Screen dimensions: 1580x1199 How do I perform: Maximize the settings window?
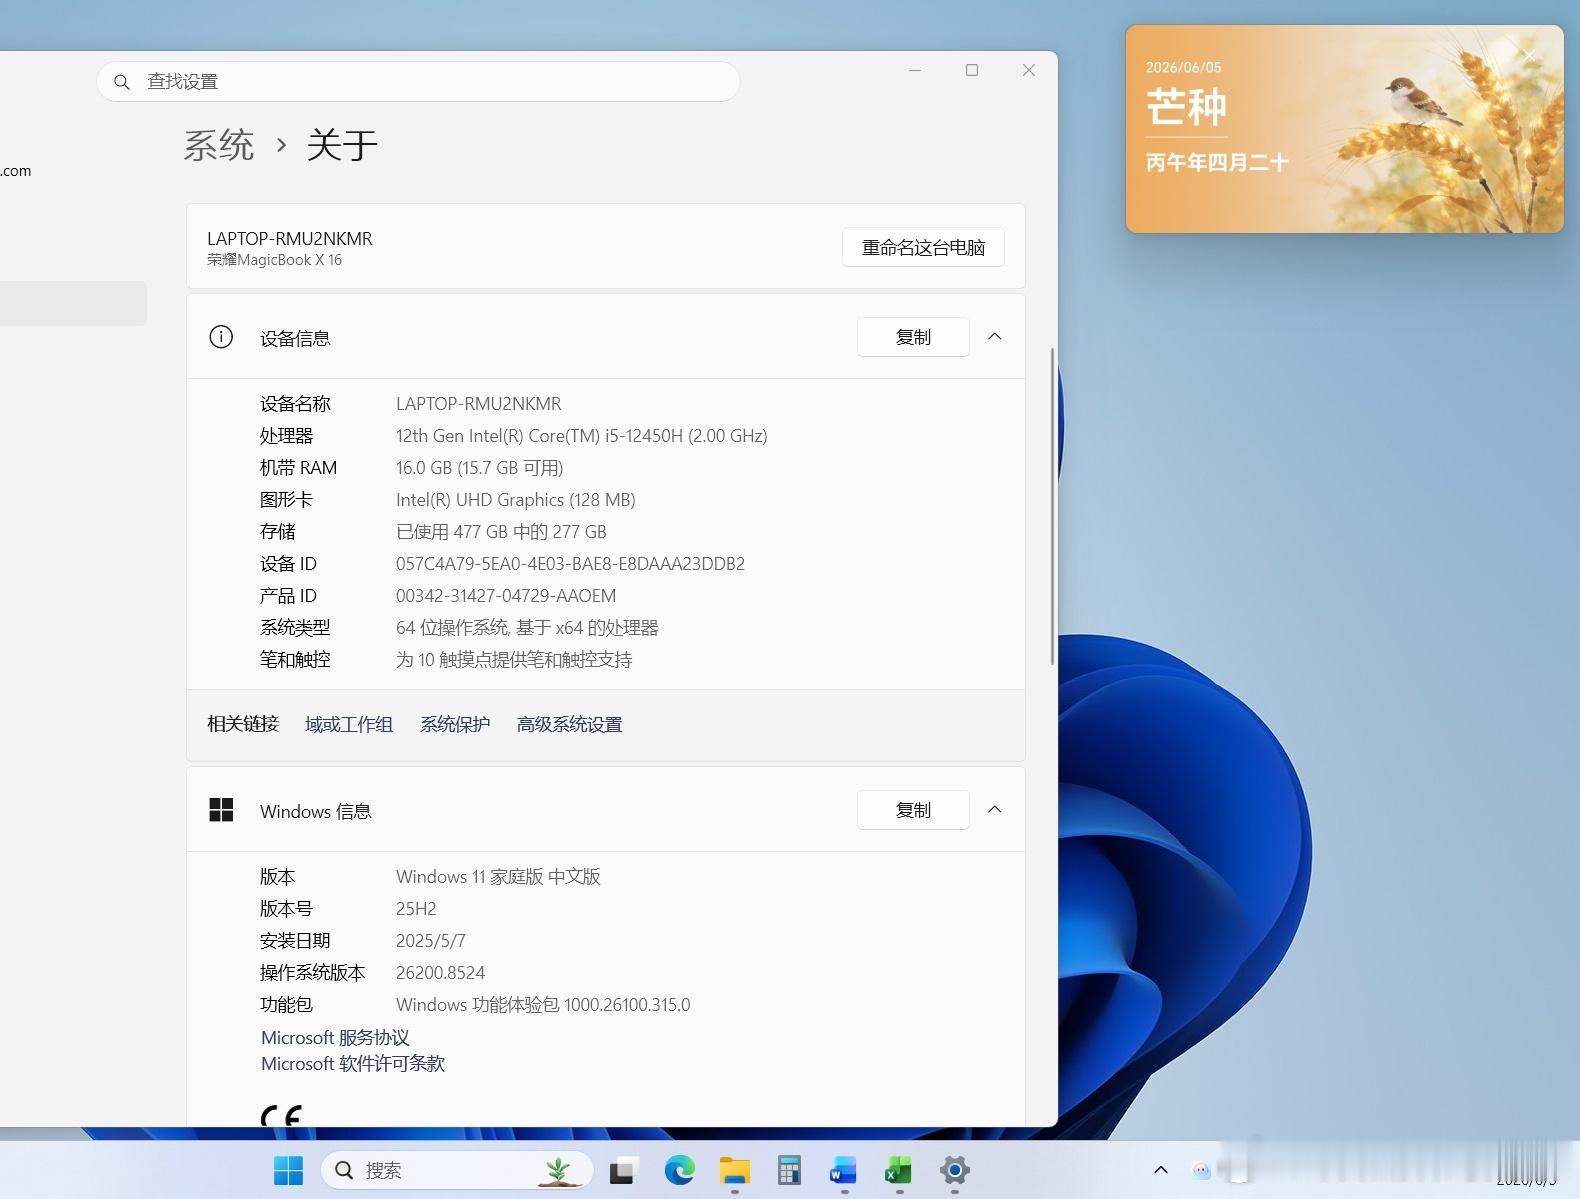[972, 70]
